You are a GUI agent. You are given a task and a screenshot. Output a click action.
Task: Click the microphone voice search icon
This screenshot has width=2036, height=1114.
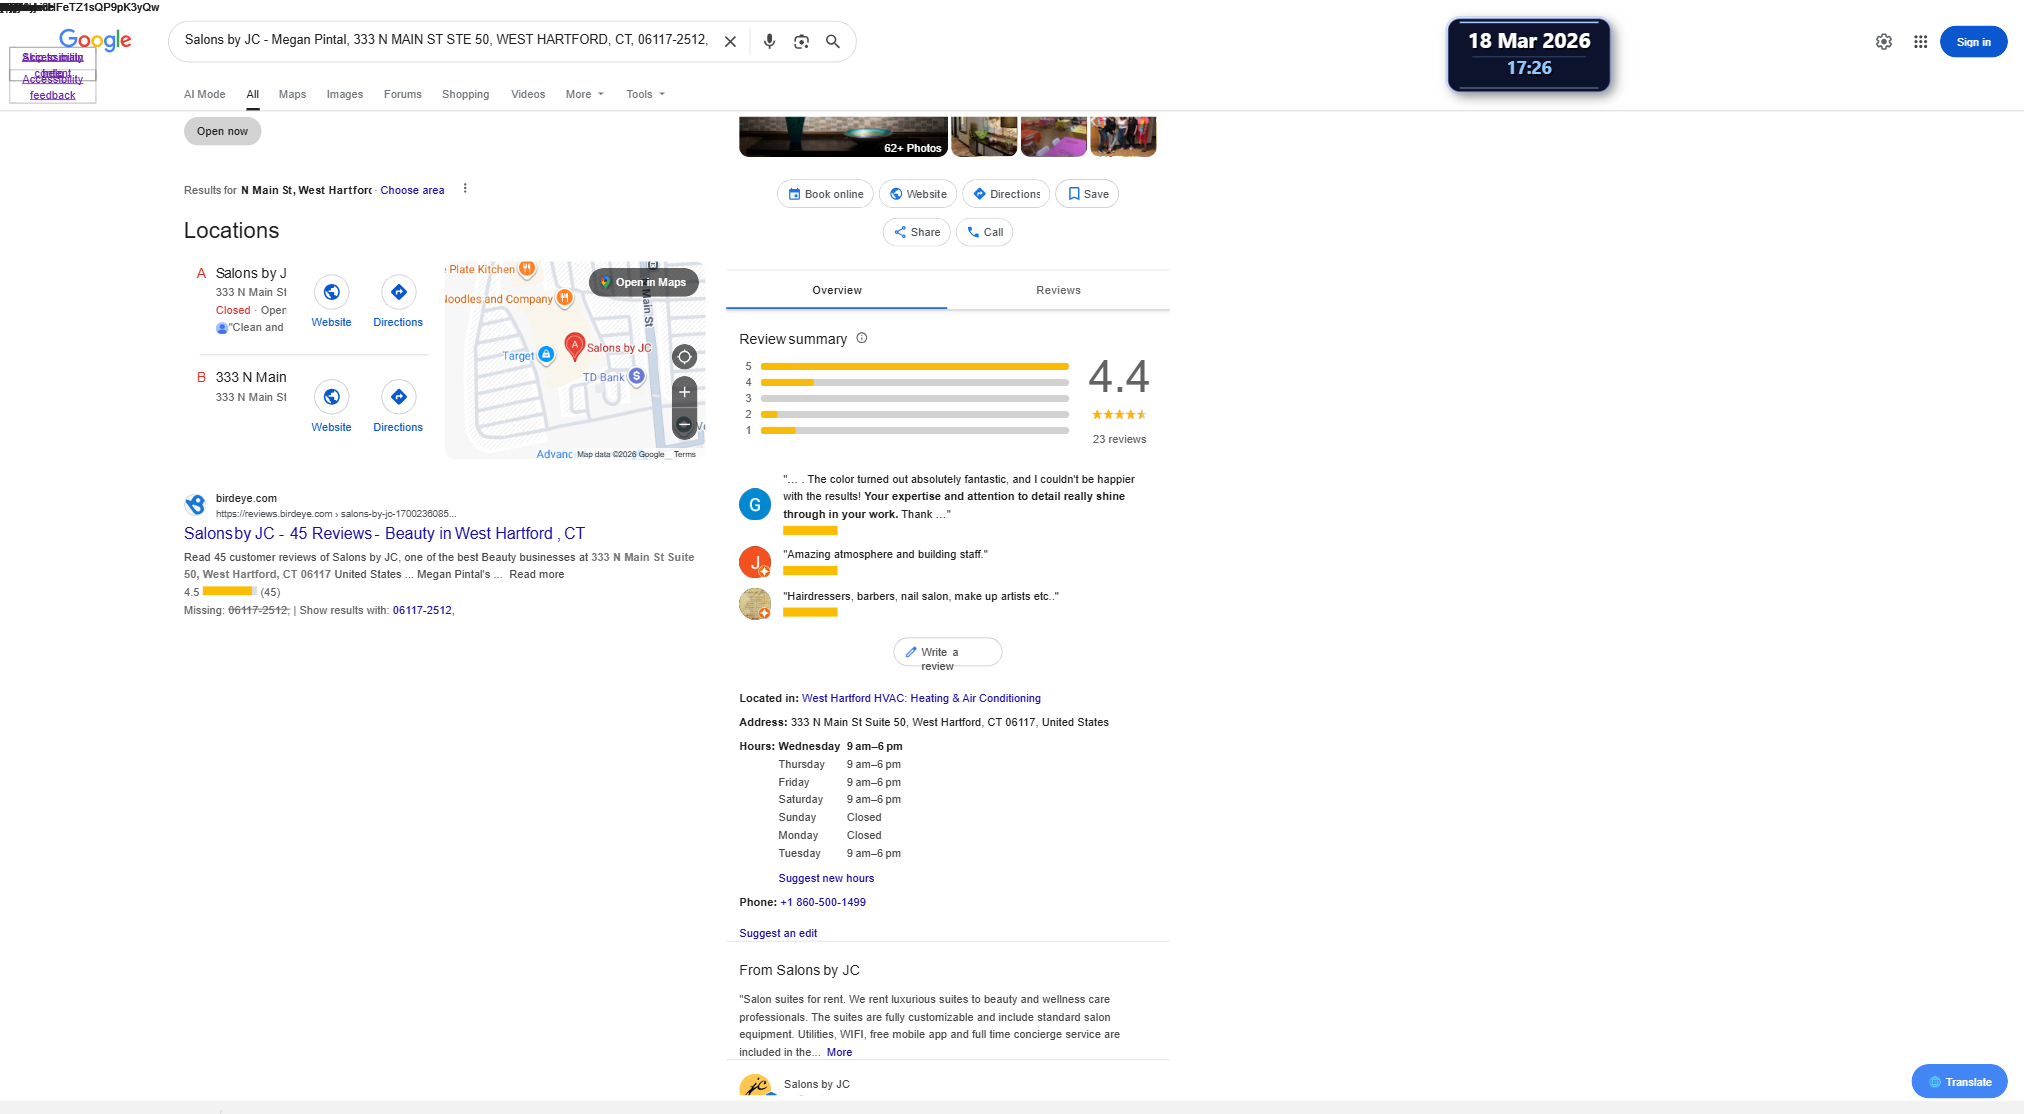[769, 42]
